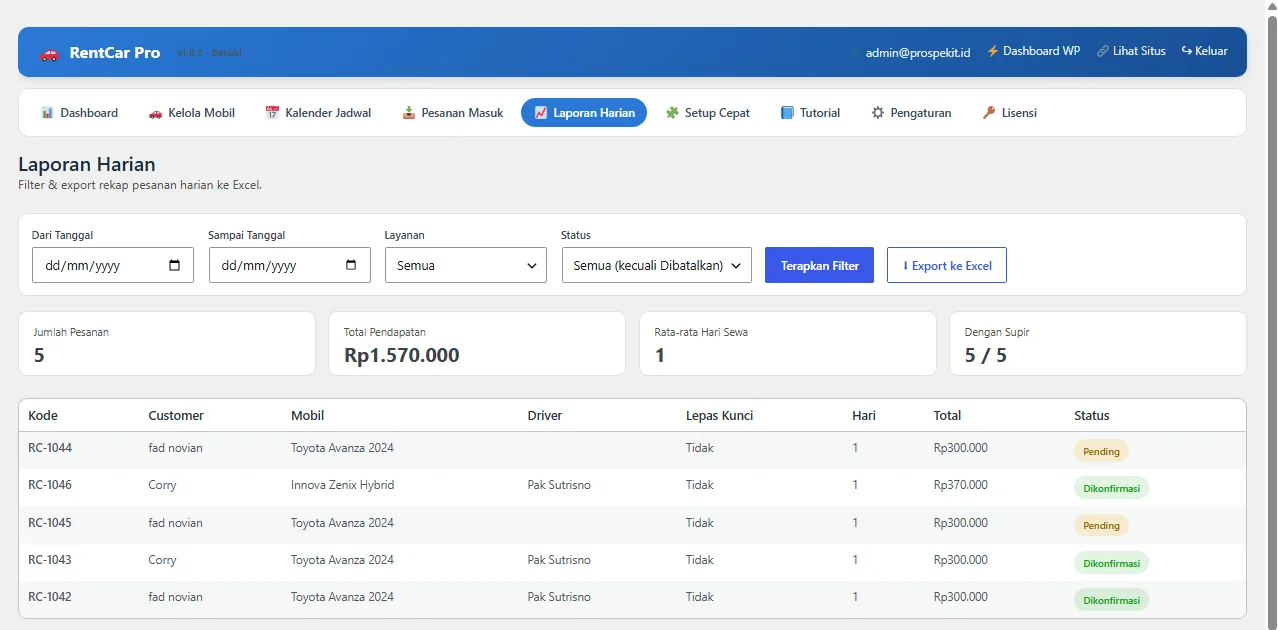Click the Pending badge in row RC-1045
Screen dimensions: 1278x630
tap(1101, 526)
